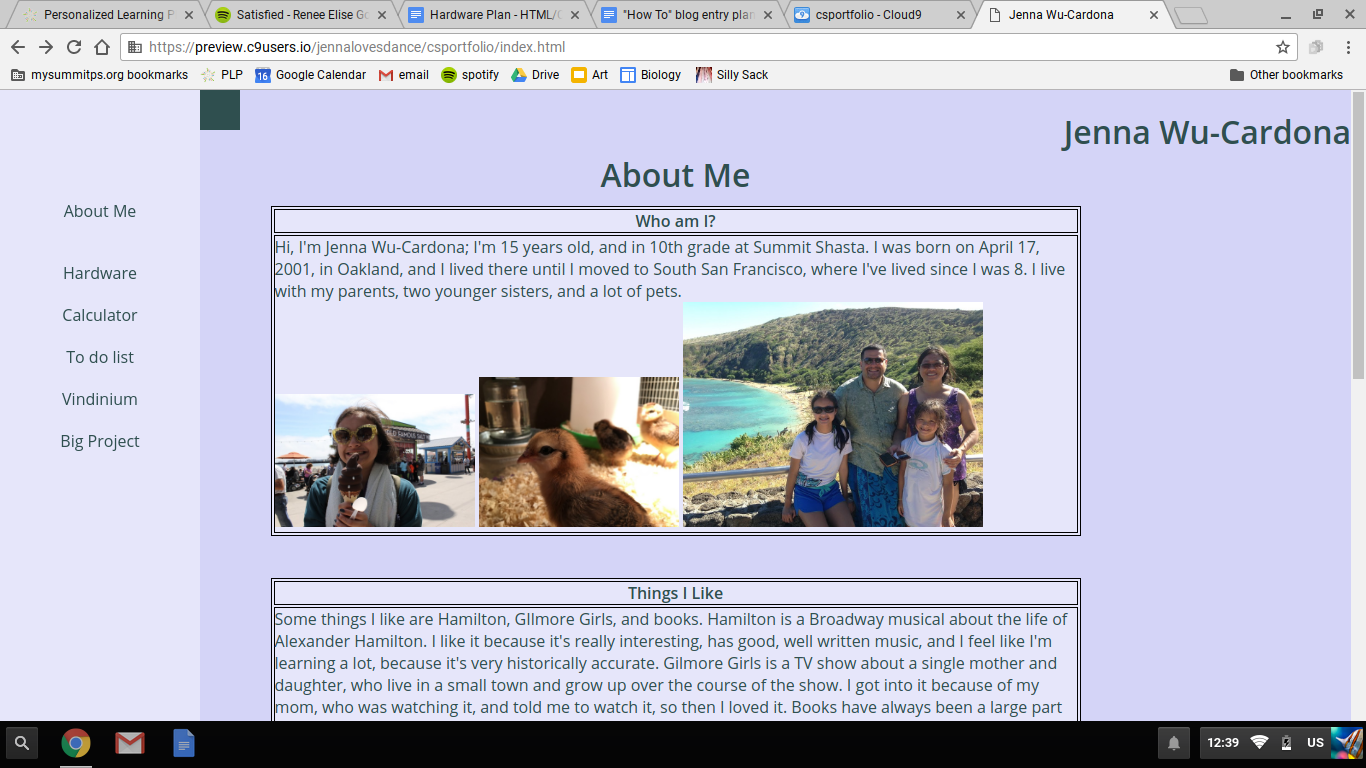This screenshot has height=768, width=1366.
Task: Open the Chrome three-dot menu
Action: (x=1347, y=47)
